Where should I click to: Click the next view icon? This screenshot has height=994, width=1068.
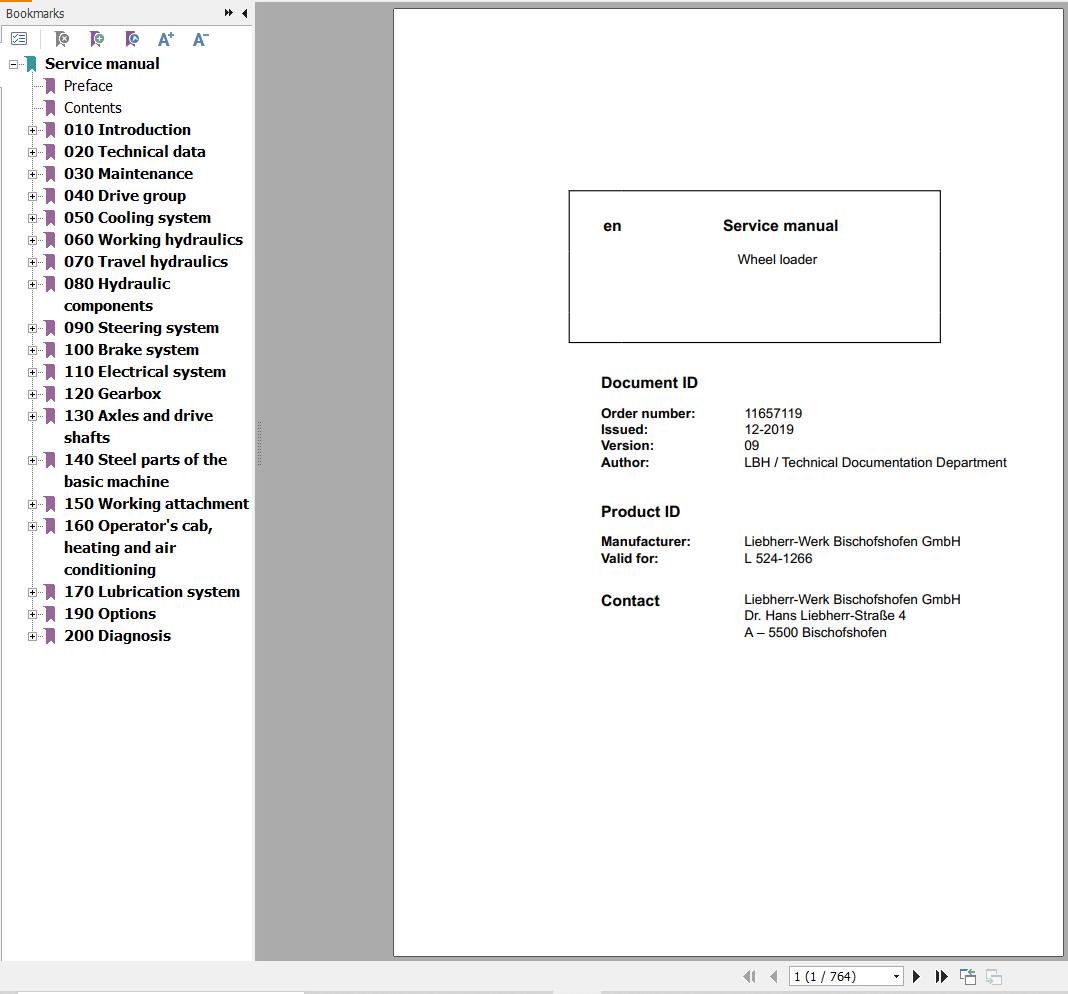point(994,976)
